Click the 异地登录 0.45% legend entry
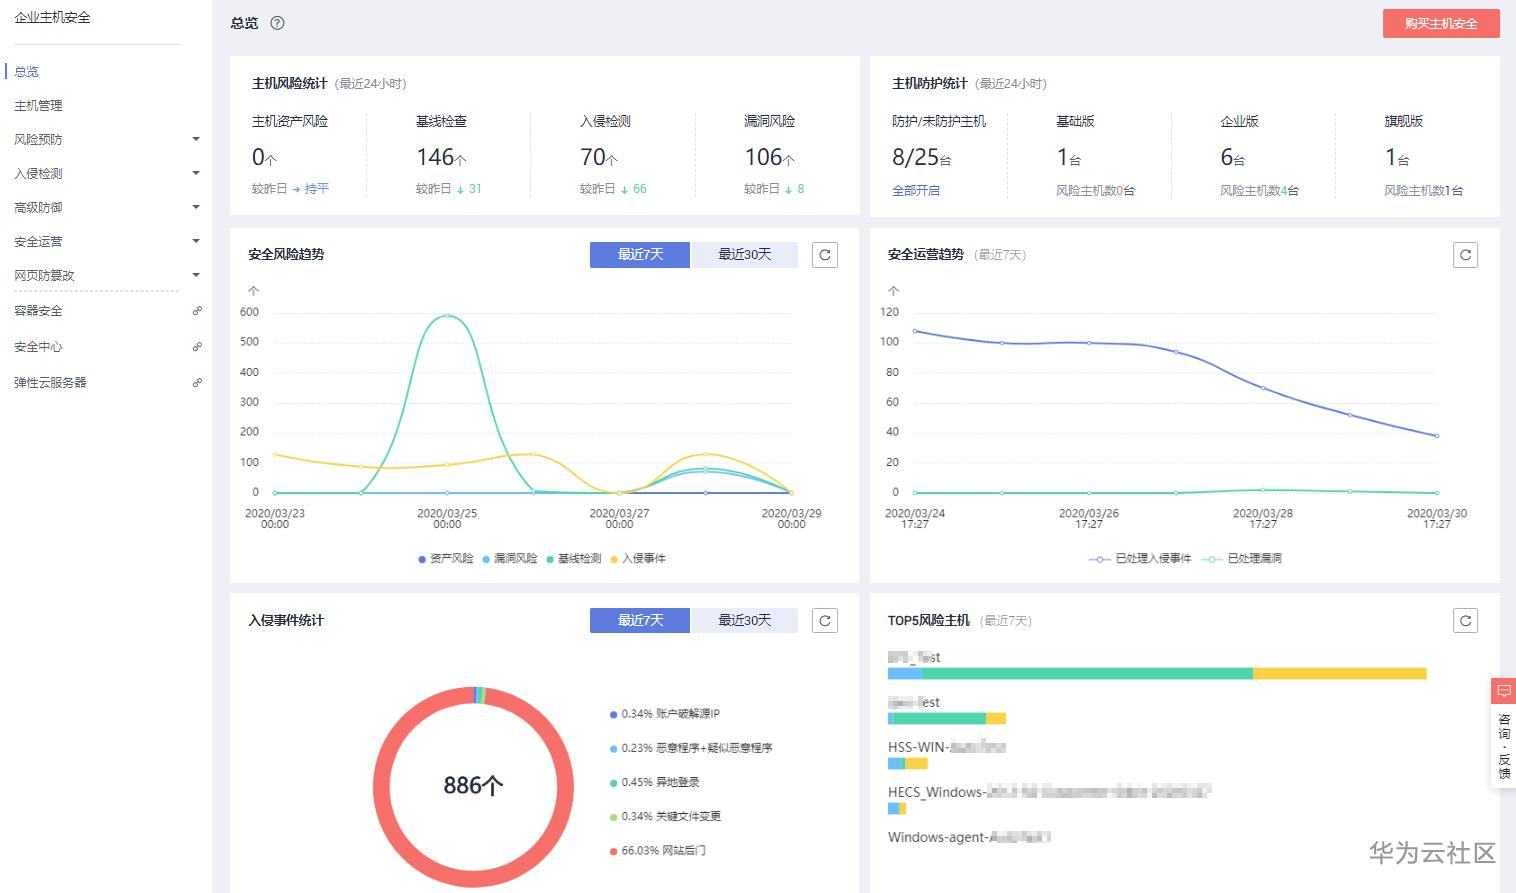1516x893 pixels. (x=655, y=783)
